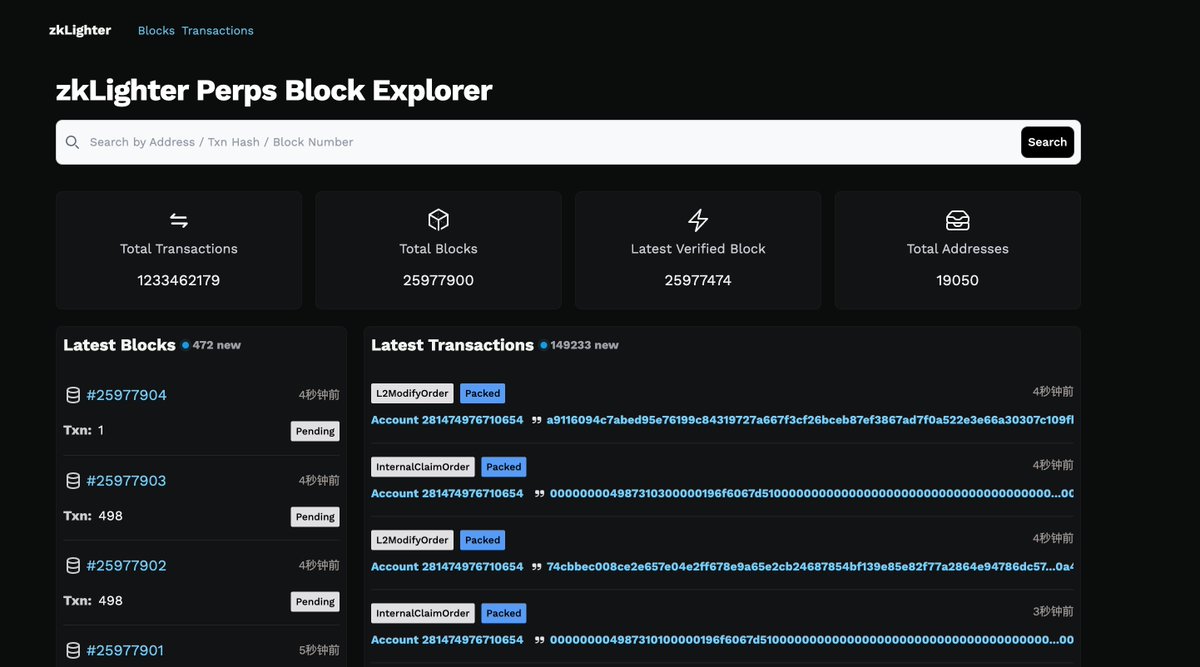1200x667 pixels.
Task: Click the Total Addresses inbox icon
Action: pos(957,220)
